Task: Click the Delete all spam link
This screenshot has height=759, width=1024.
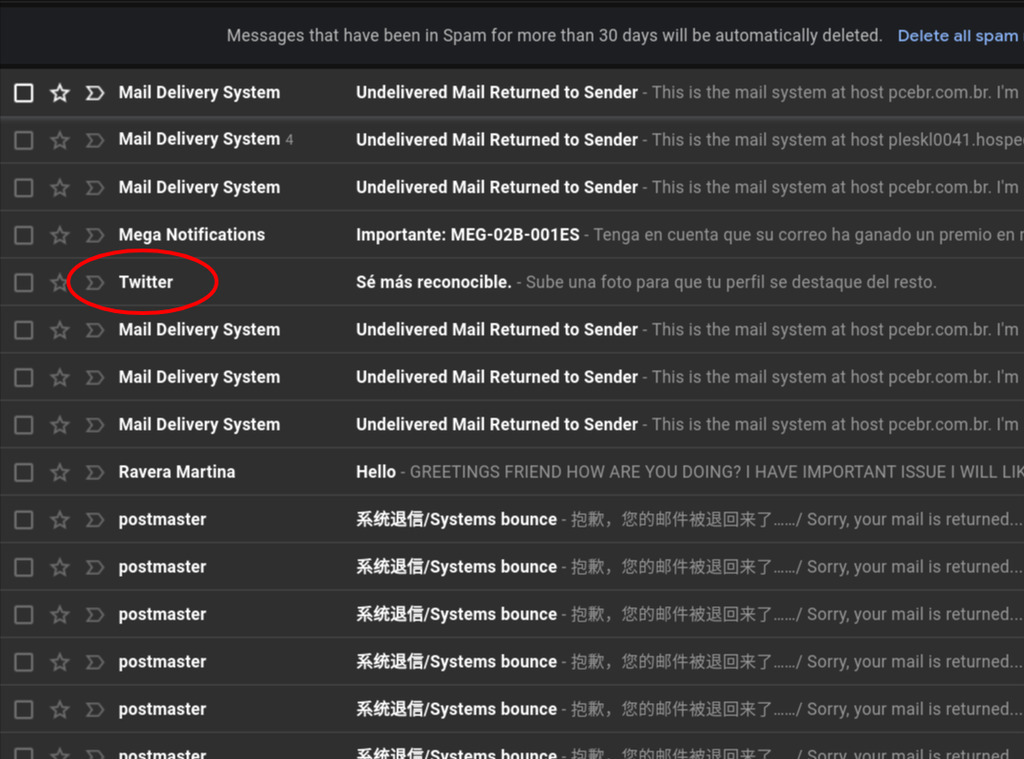Action: [x=957, y=36]
